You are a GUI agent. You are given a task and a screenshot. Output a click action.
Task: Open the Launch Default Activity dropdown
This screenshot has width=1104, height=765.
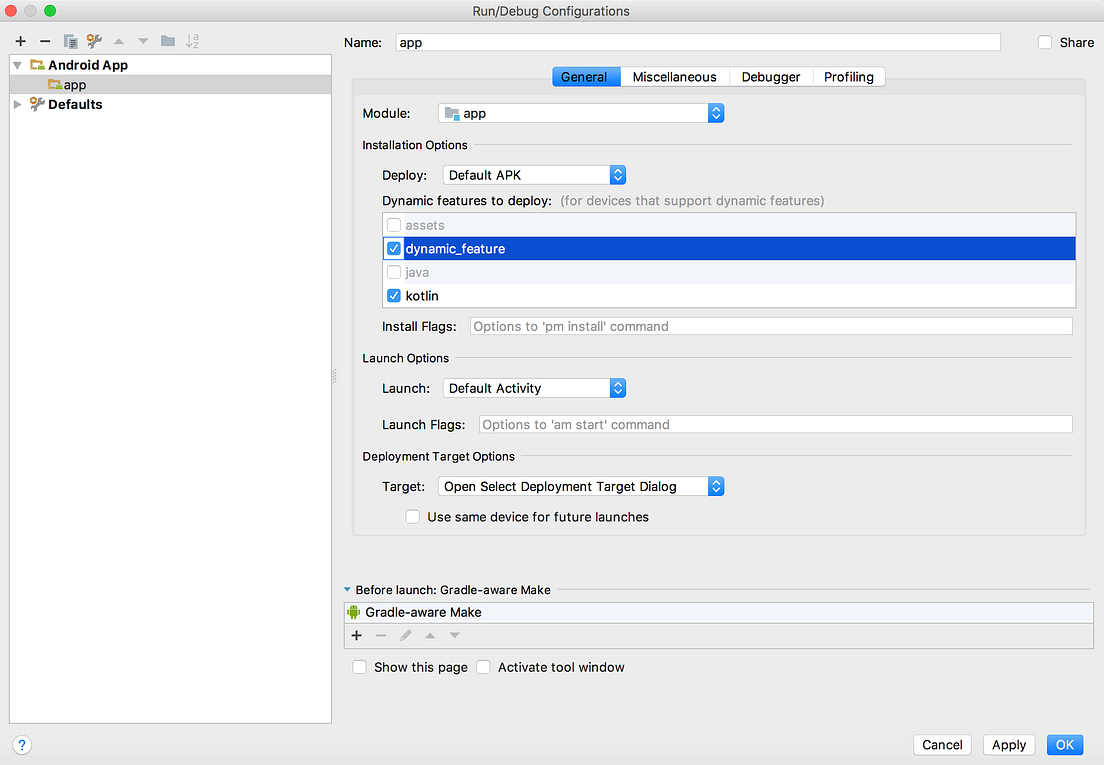click(x=534, y=388)
